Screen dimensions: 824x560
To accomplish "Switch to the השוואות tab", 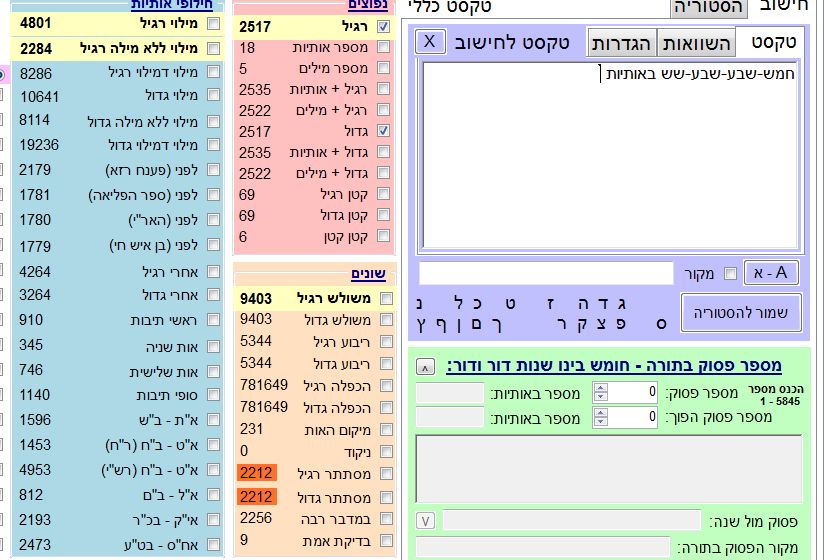I will tap(696, 42).
